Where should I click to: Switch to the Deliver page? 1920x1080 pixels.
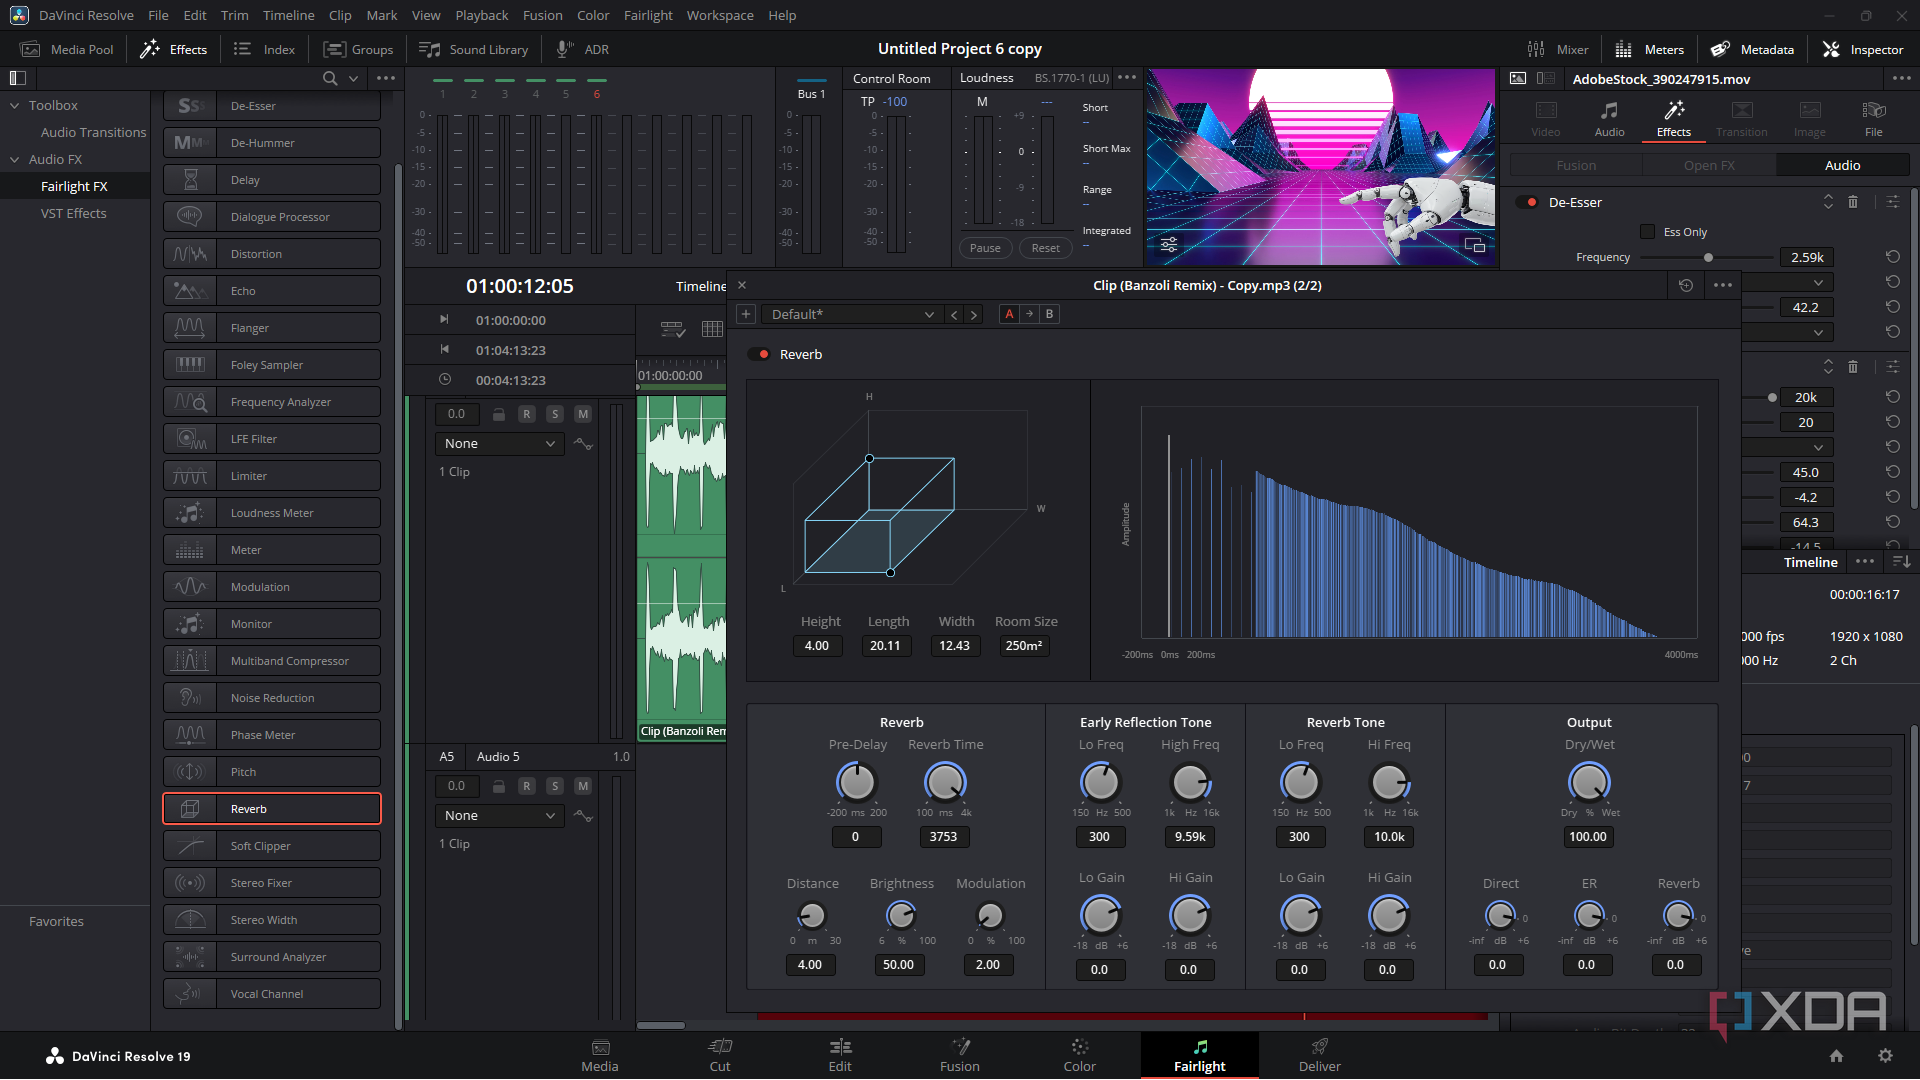(1320, 1056)
